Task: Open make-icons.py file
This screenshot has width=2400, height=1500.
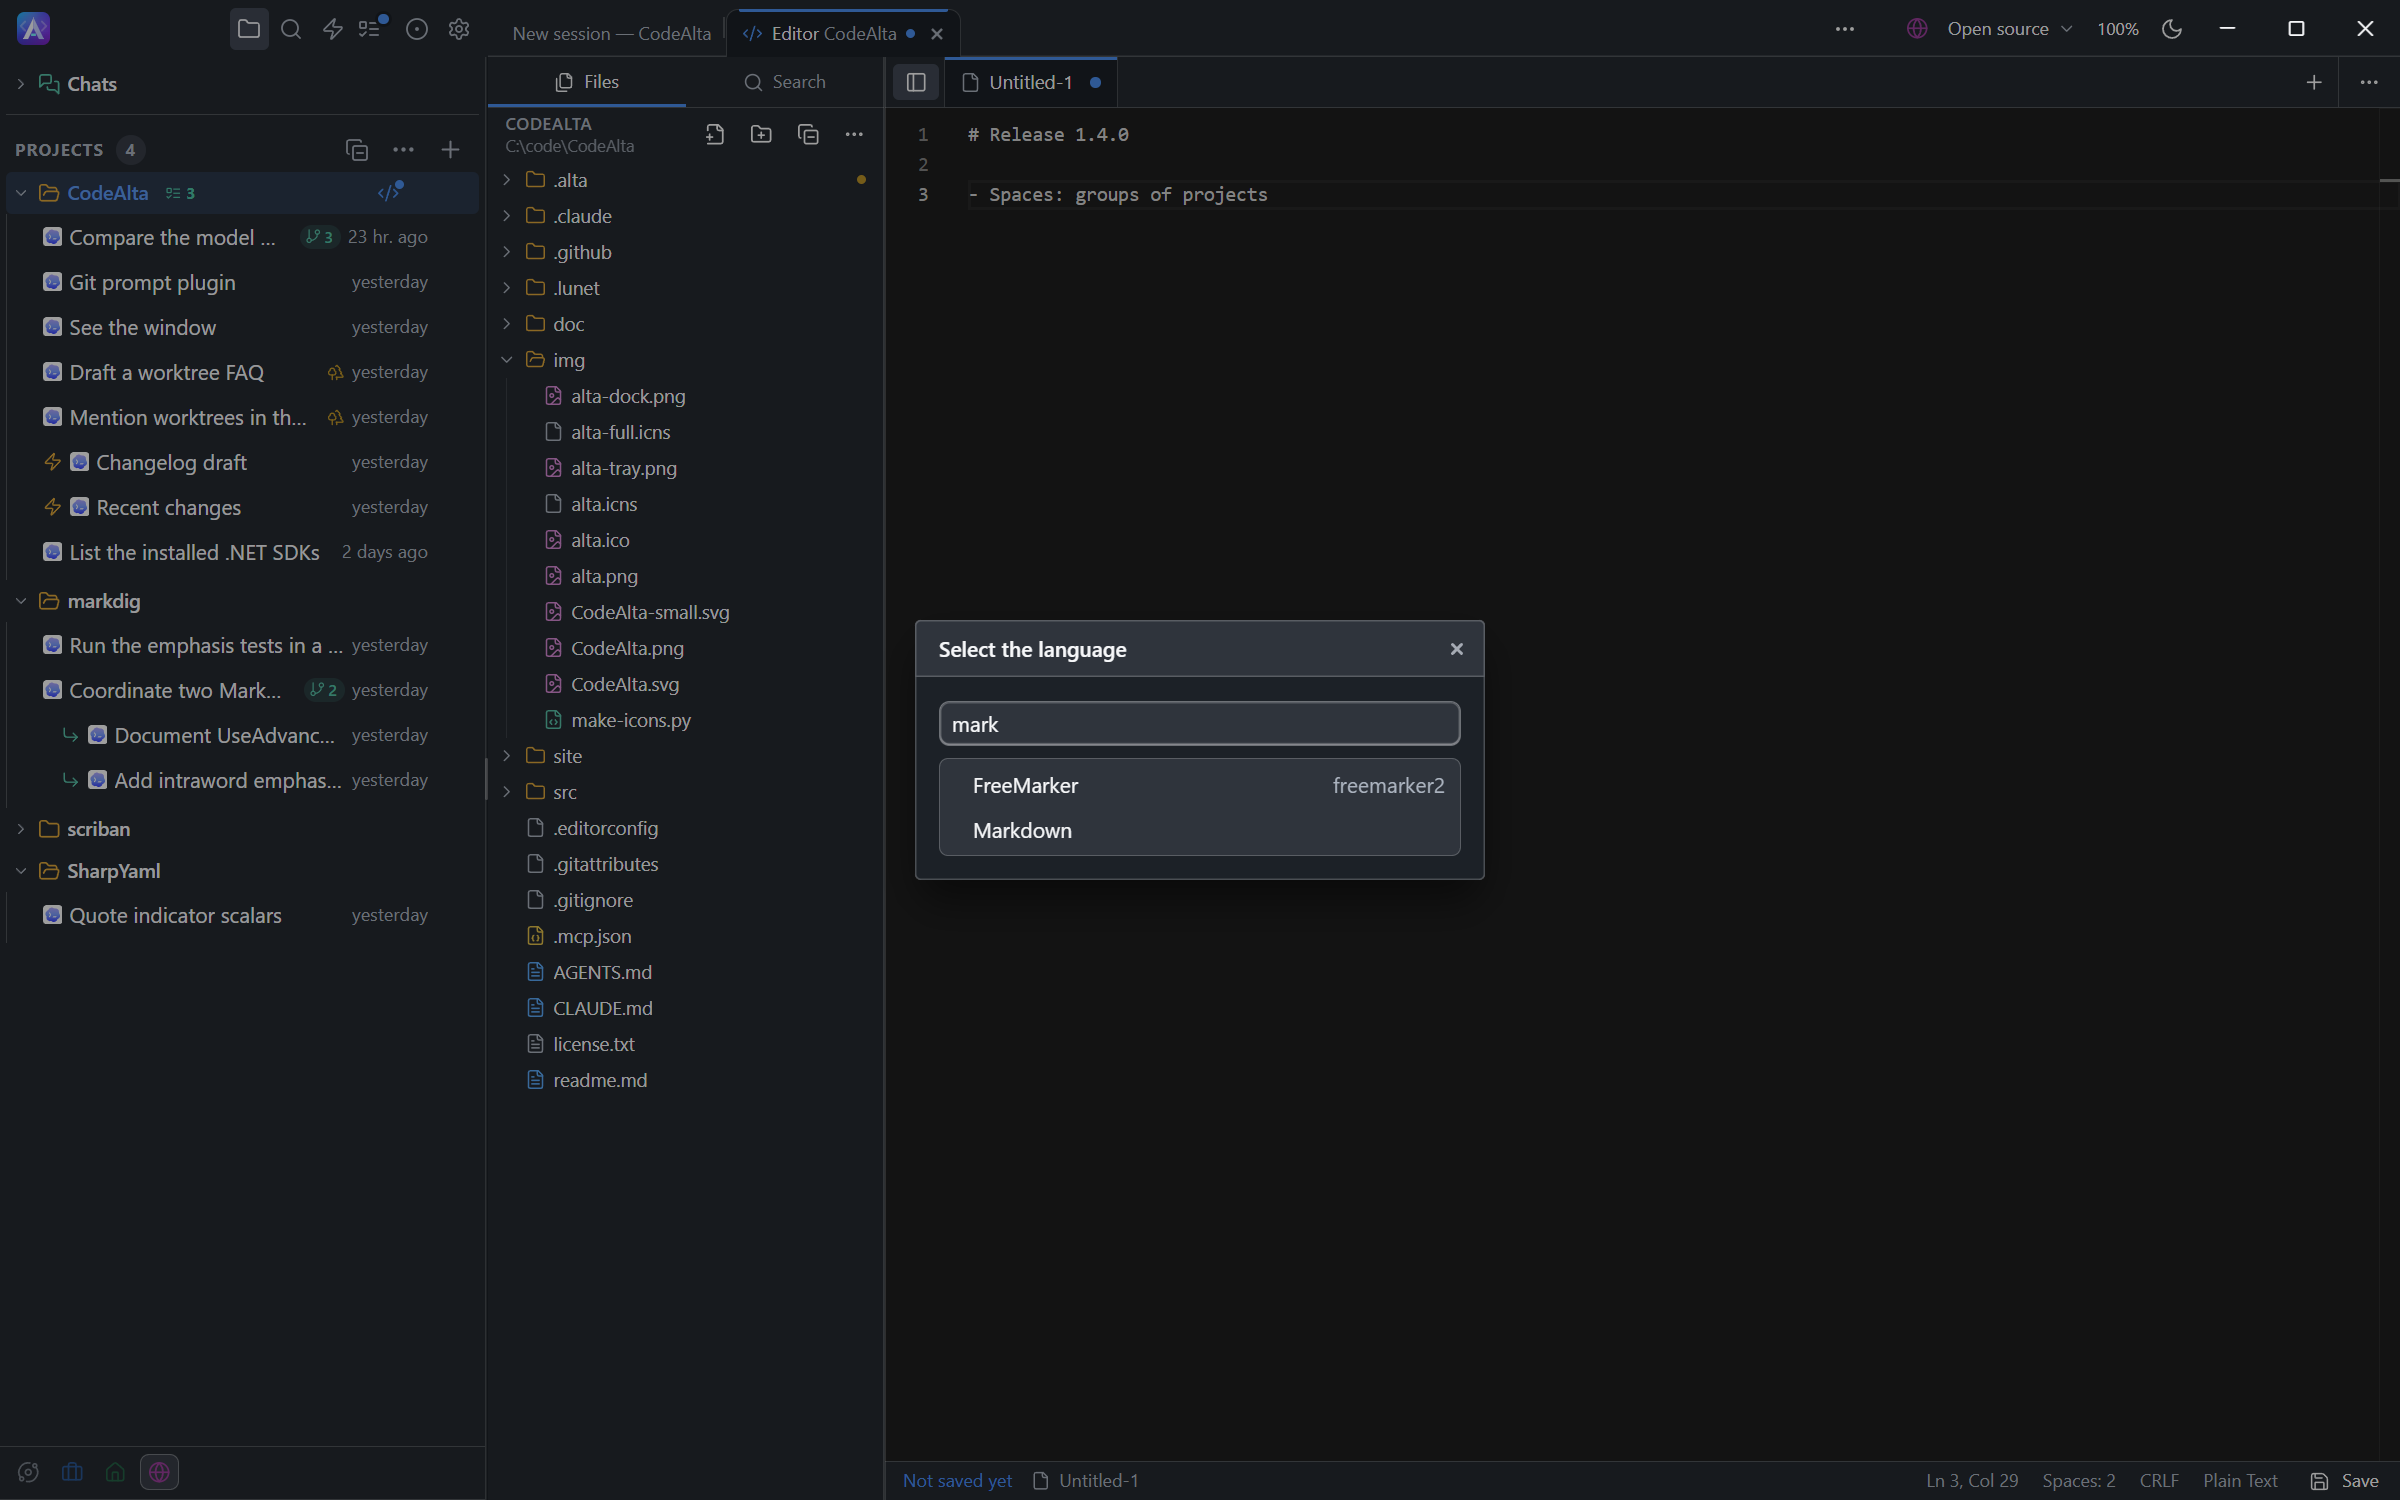Action: tap(686, 720)
